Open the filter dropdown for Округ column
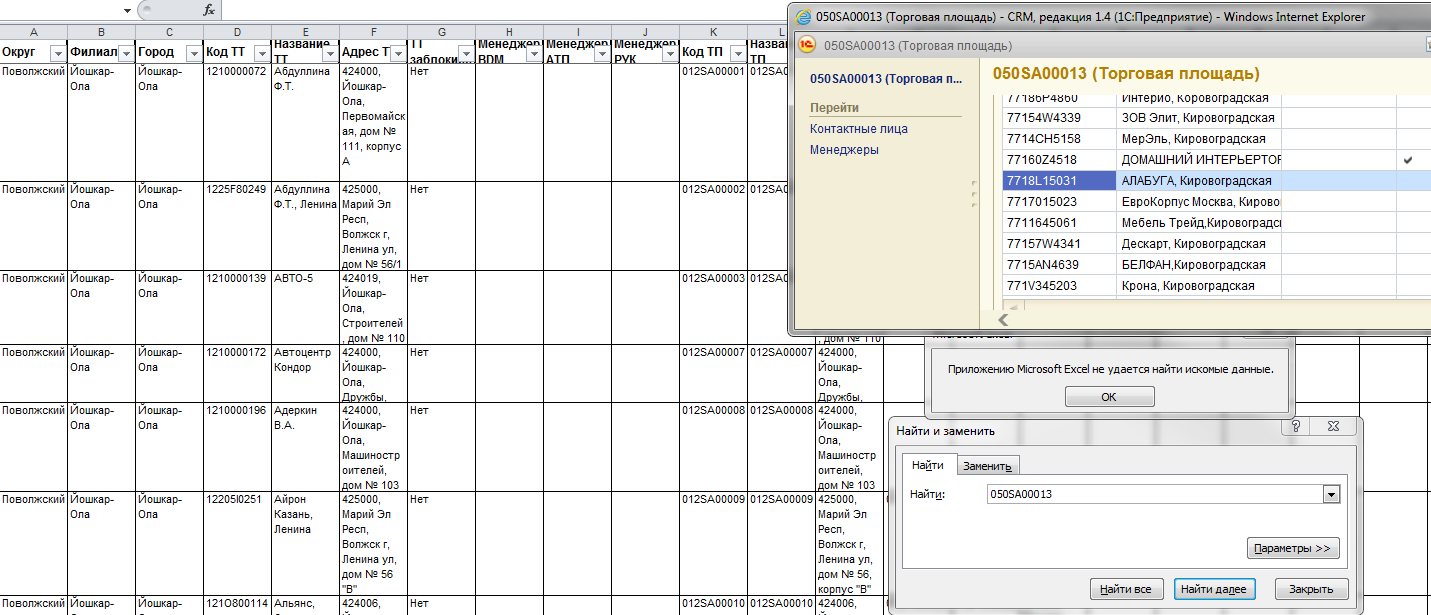1431x615 pixels. [58, 53]
